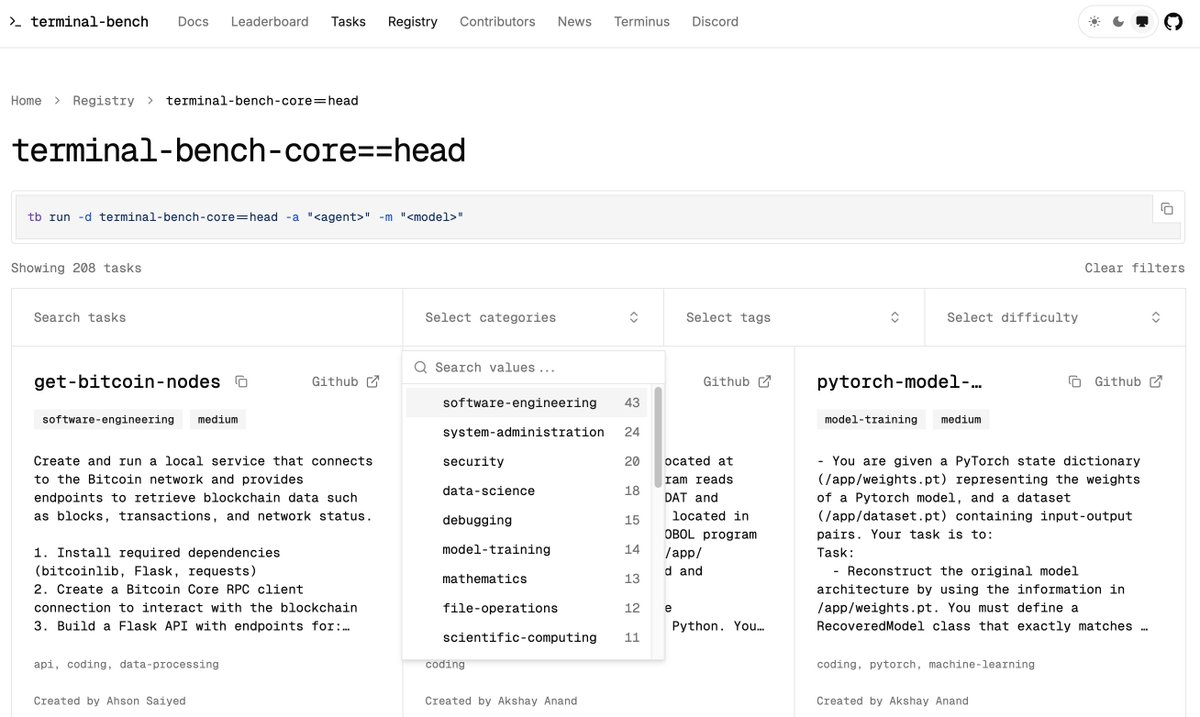Focus the Search tasks field
1200x717 pixels.
(x=207, y=317)
